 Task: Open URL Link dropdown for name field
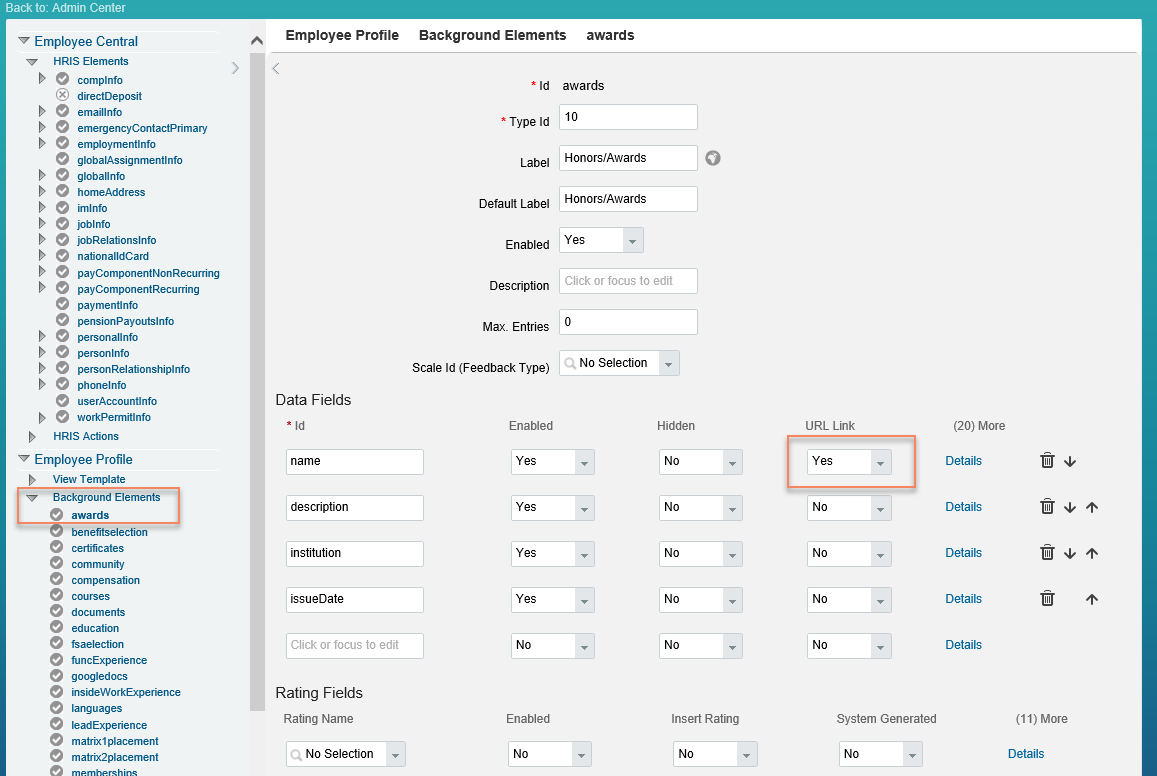pos(849,462)
